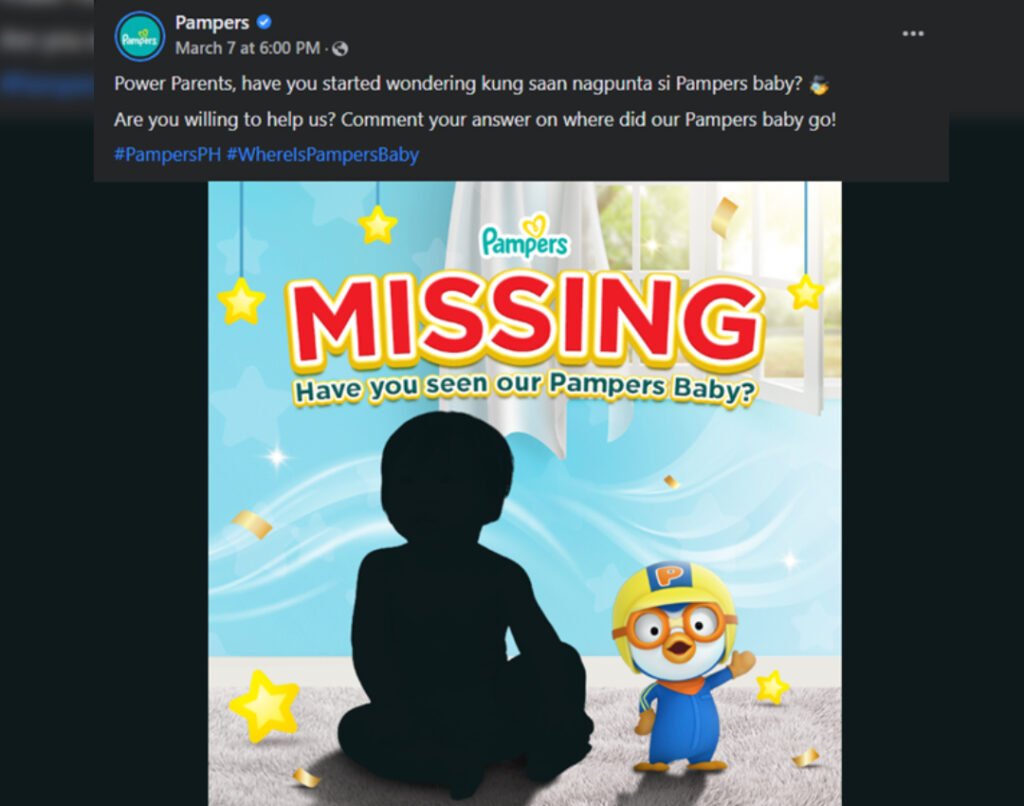
Task: Click the emoji ending the first sentence
Action: (818, 85)
